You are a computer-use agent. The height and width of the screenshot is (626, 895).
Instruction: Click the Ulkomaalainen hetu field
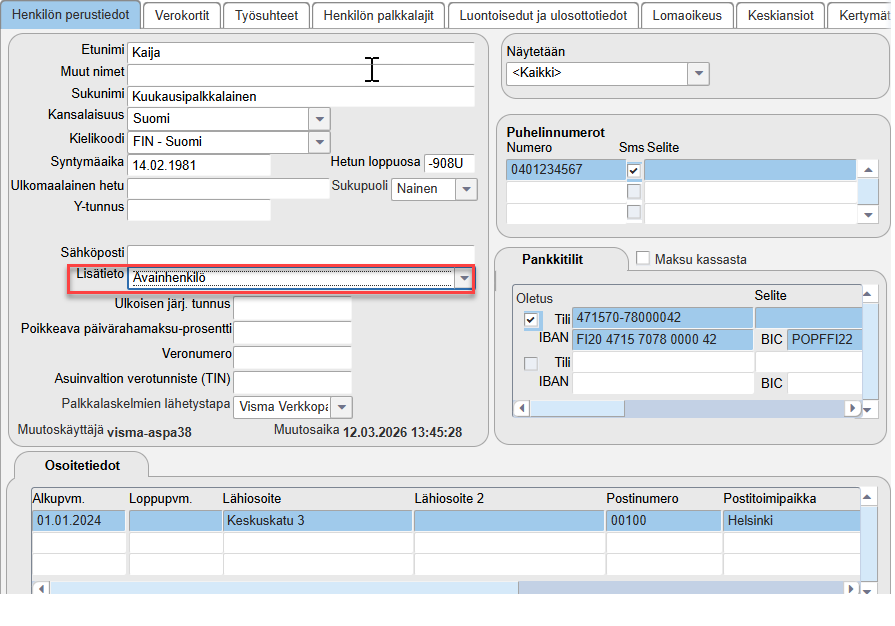pos(228,188)
